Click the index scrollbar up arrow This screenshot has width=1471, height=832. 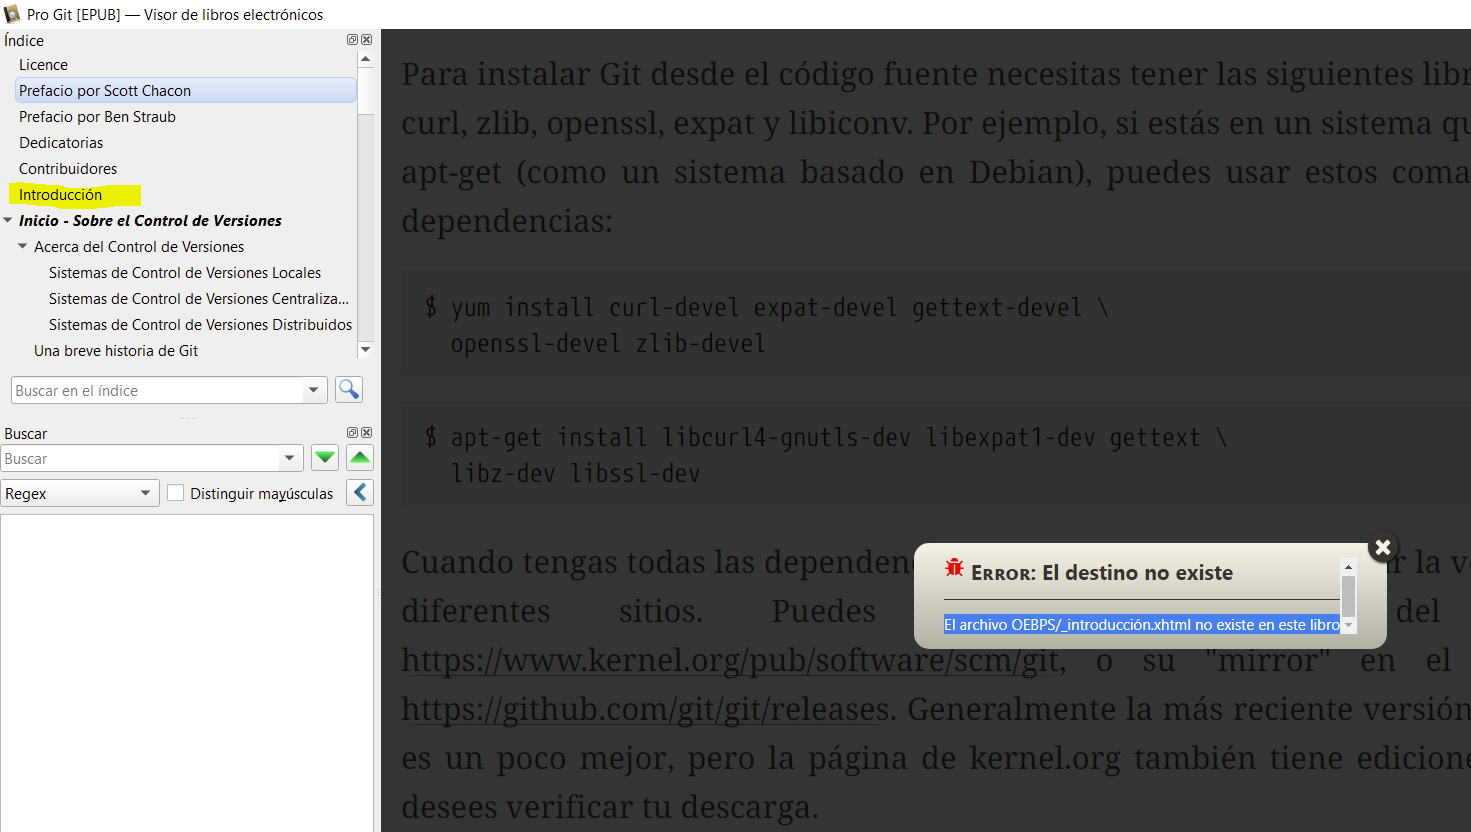[365, 59]
